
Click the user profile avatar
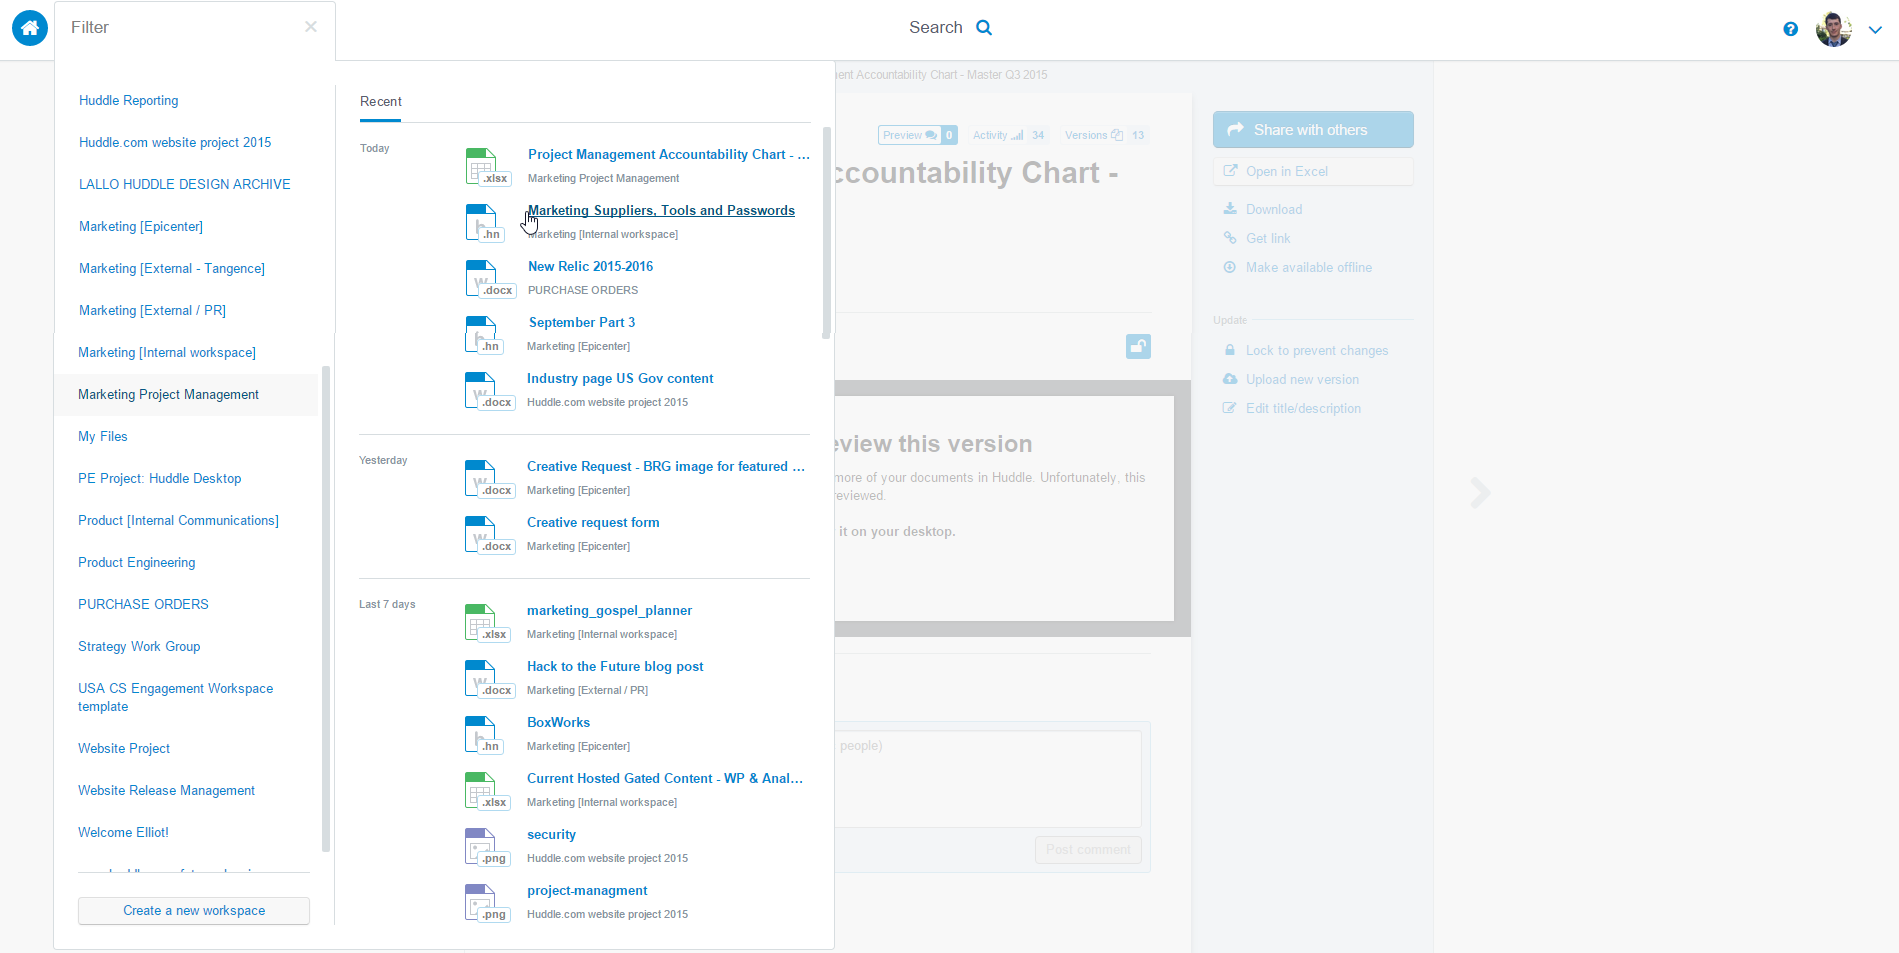[1833, 29]
